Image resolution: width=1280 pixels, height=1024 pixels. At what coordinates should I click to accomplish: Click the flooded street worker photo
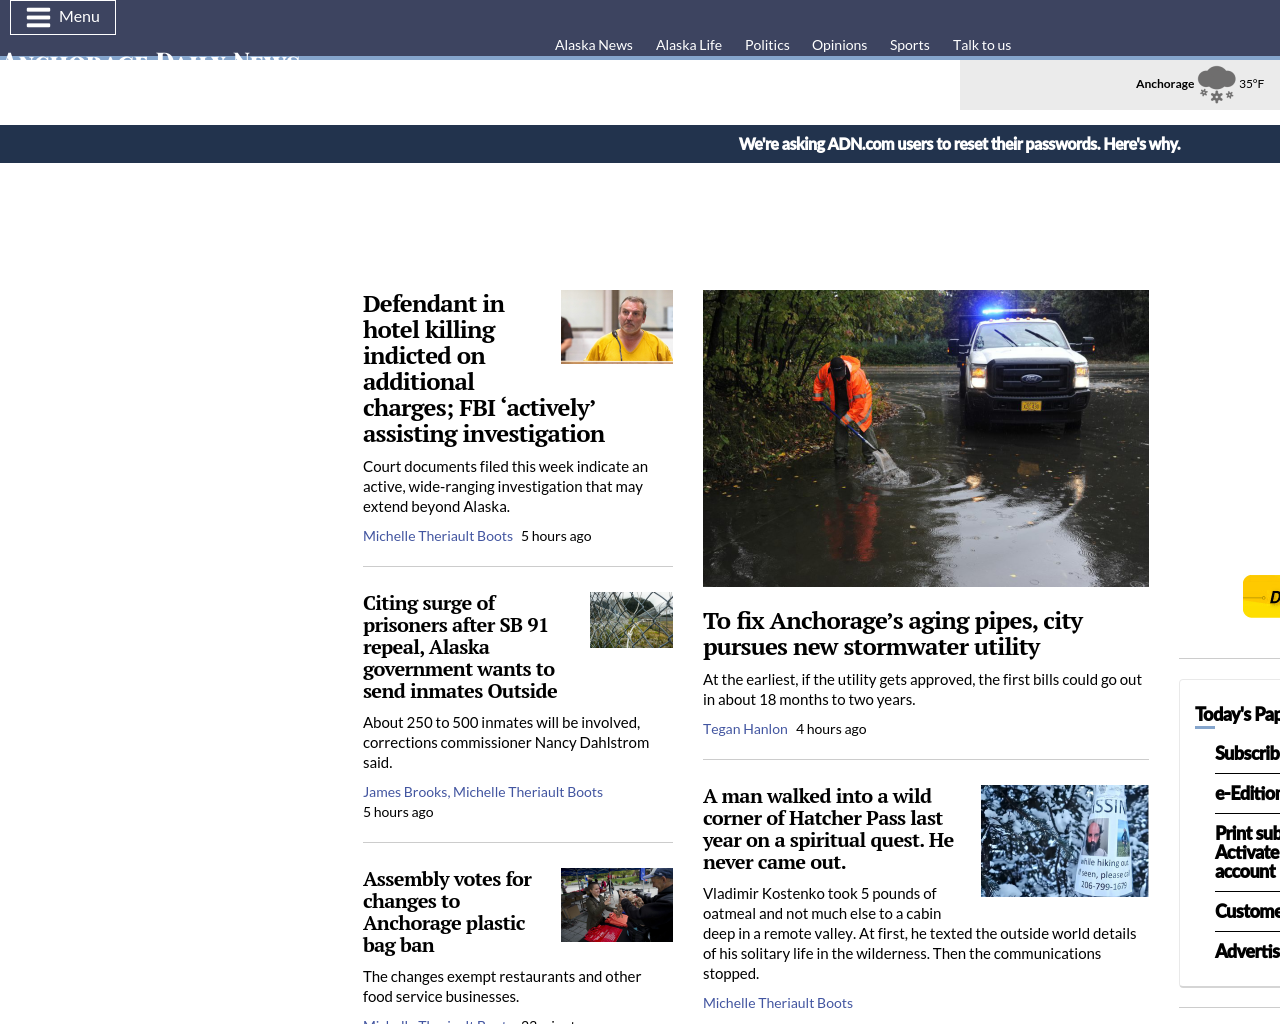point(925,438)
